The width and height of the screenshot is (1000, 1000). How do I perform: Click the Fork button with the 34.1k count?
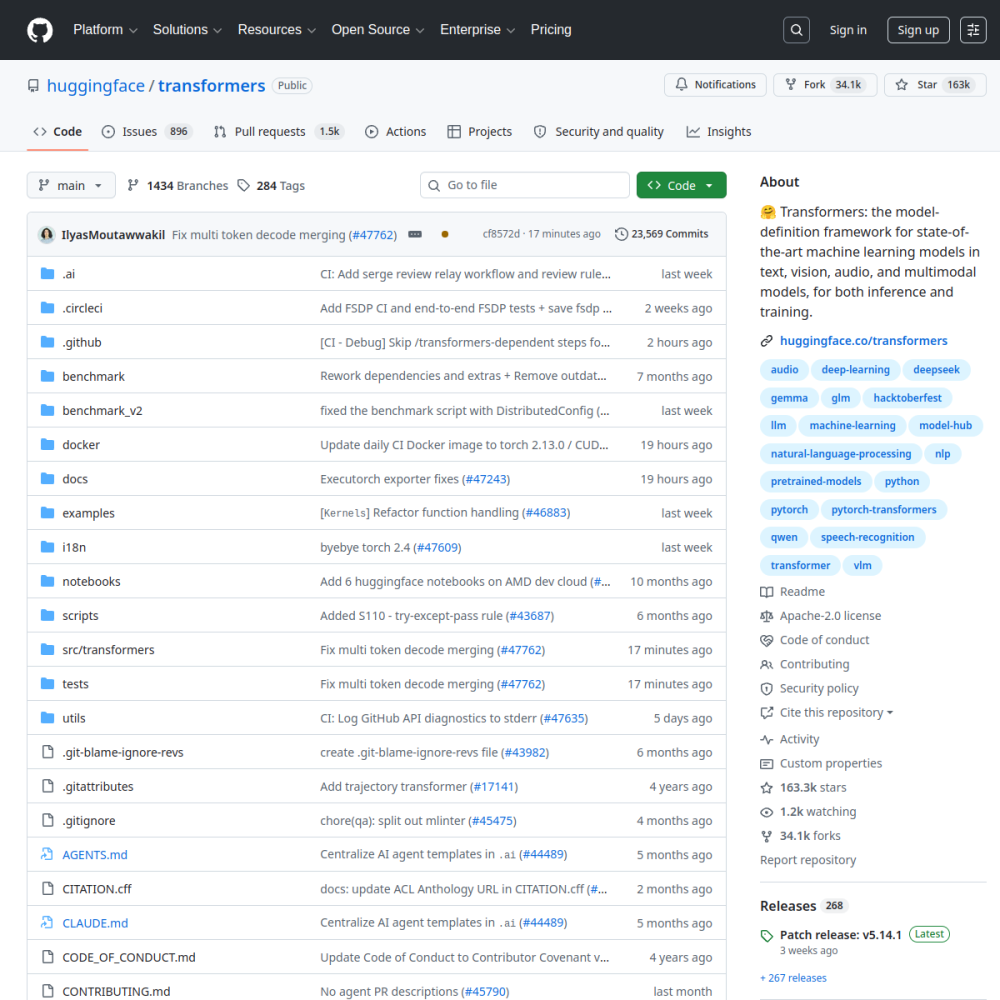point(825,85)
